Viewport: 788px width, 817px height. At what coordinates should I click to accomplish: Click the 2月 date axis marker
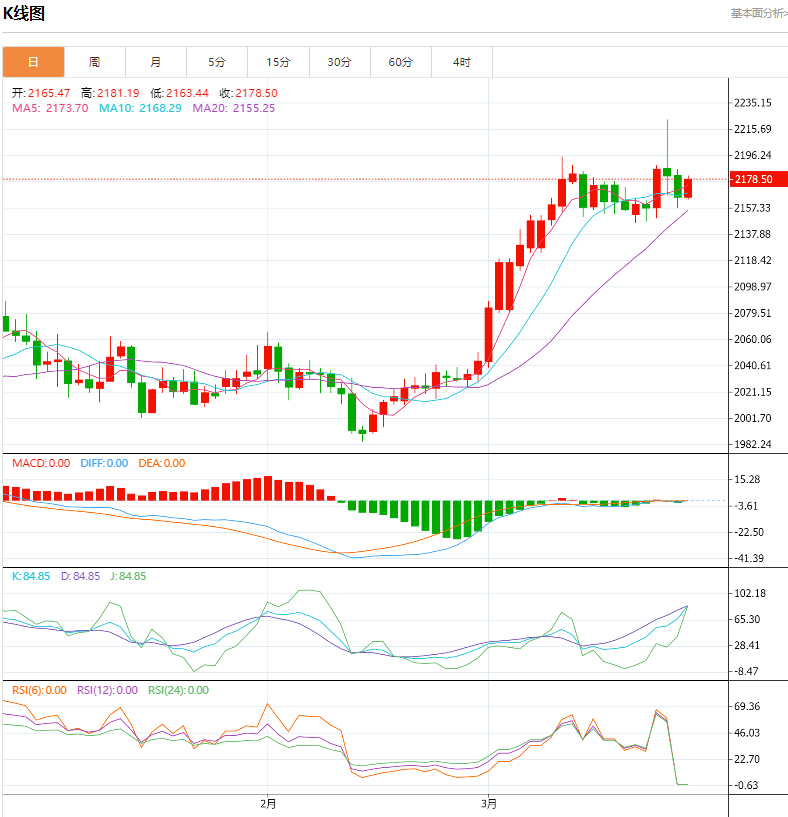click(x=267, y=803)
